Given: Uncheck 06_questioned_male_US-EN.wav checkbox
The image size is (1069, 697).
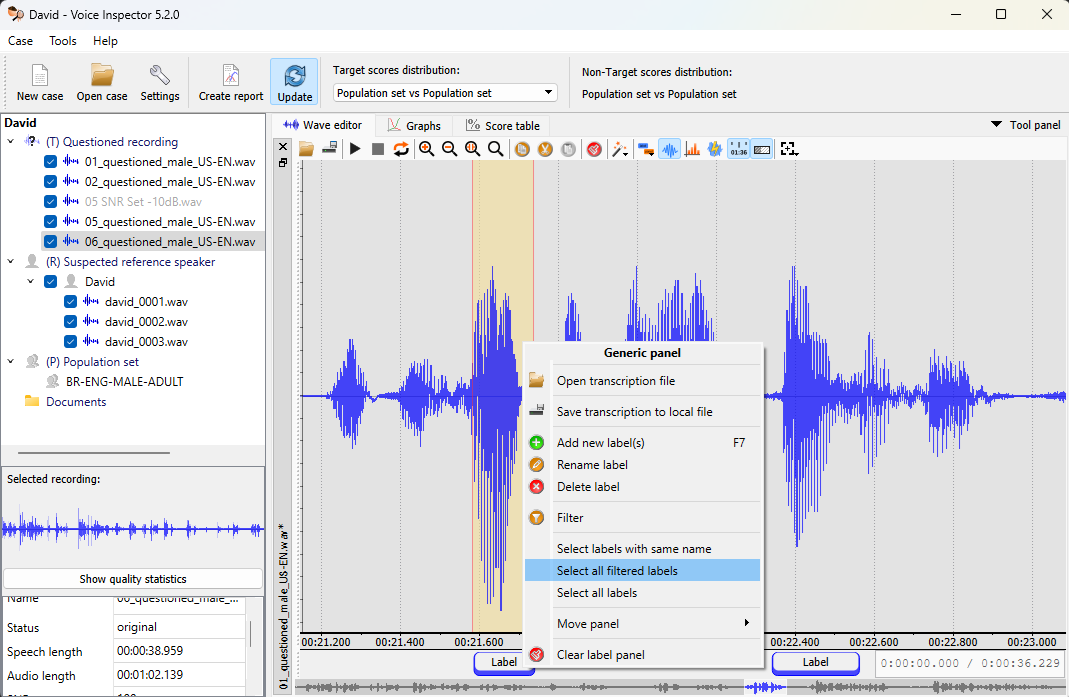Looking at the screenshot, I should [50, 241].
